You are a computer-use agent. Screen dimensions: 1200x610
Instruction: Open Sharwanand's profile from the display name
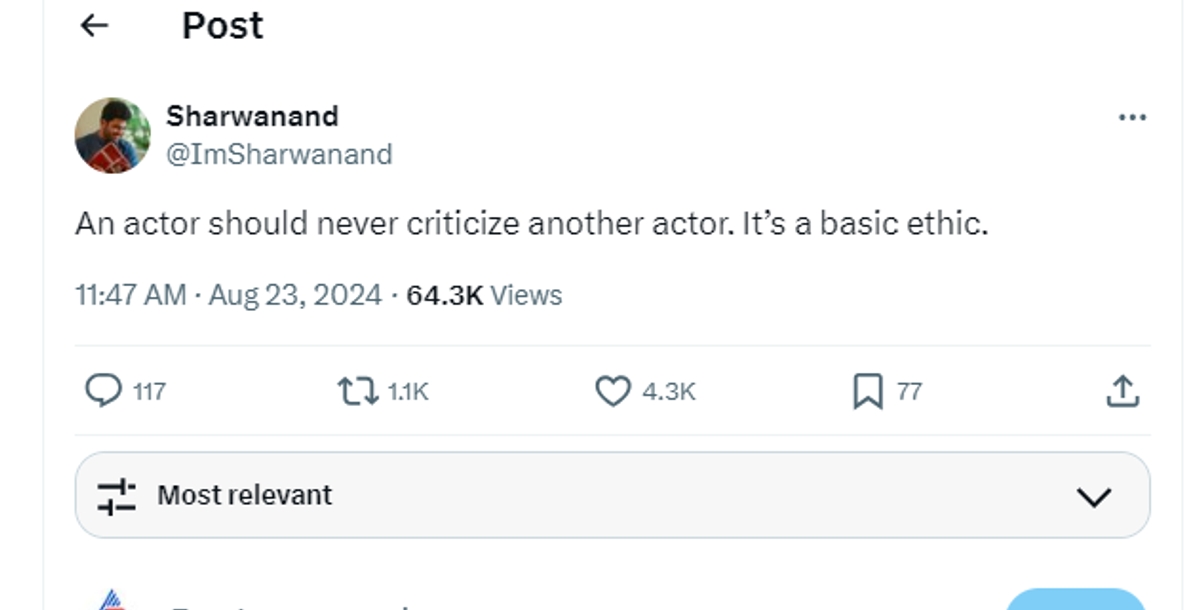[252, 116]
